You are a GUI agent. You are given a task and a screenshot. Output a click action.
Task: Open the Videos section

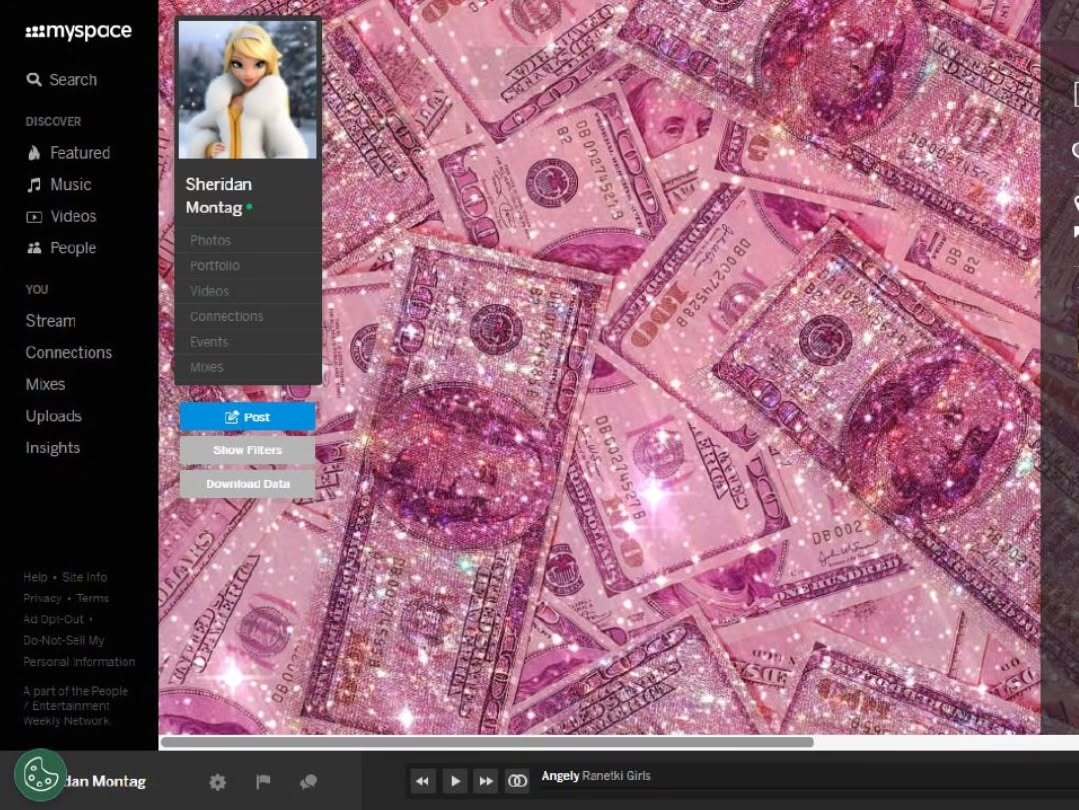click(x=73, y=216)
